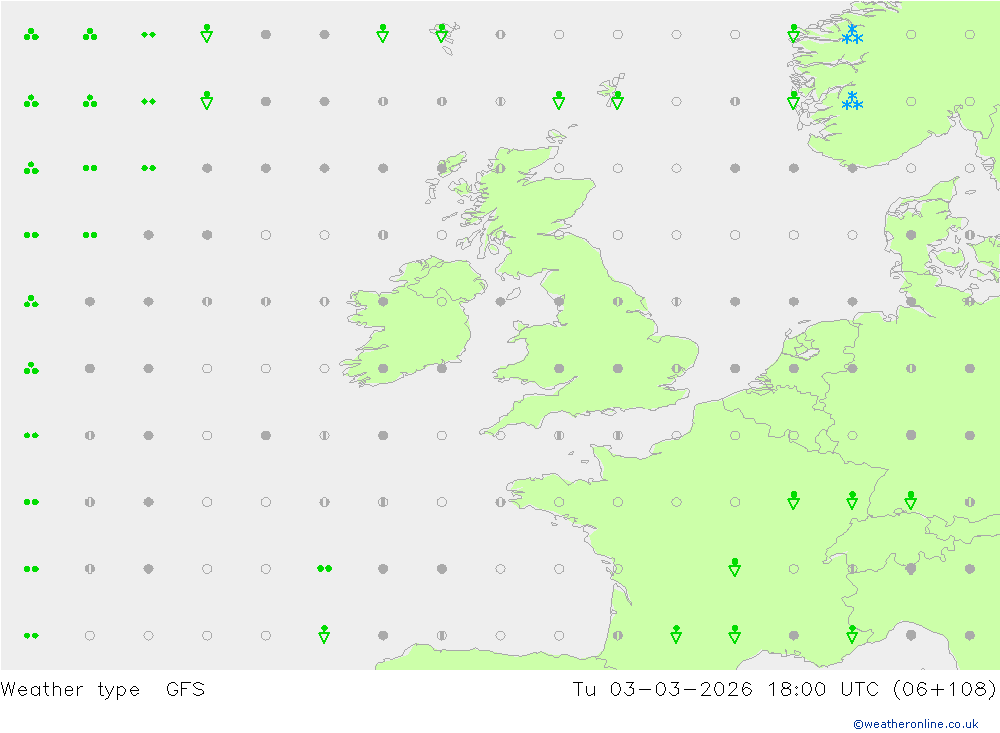The image size is (1000, 733).
Task: Click the "Weather type GFS" title label
Action: (x=103, y=689)
